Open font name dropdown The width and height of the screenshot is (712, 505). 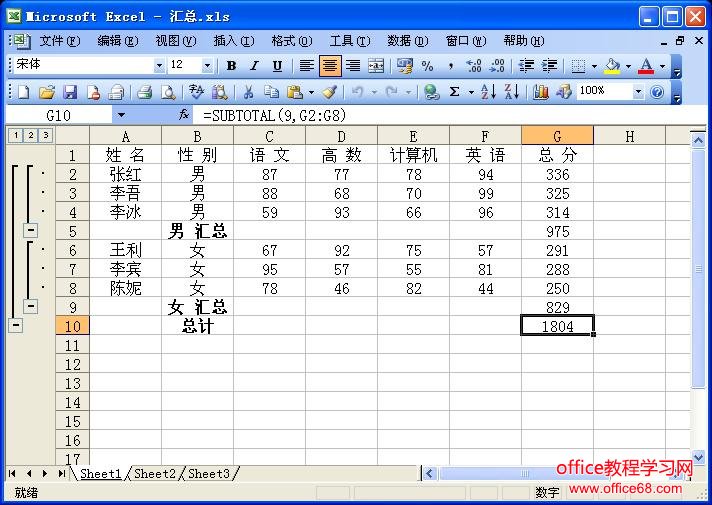(x=159, y=66)
